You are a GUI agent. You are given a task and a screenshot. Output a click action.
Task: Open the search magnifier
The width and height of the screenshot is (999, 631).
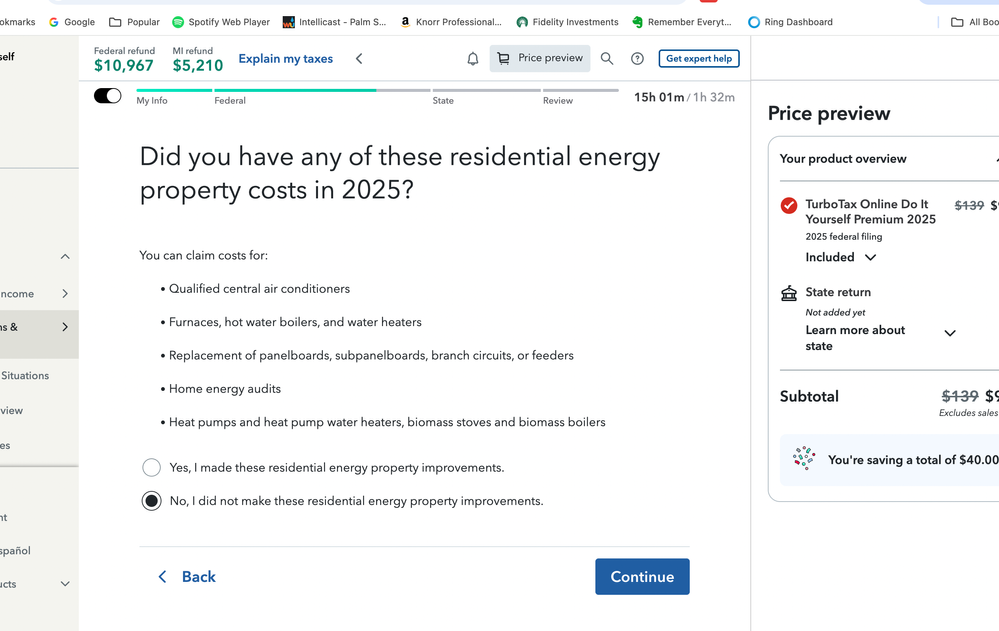point(607,58)
